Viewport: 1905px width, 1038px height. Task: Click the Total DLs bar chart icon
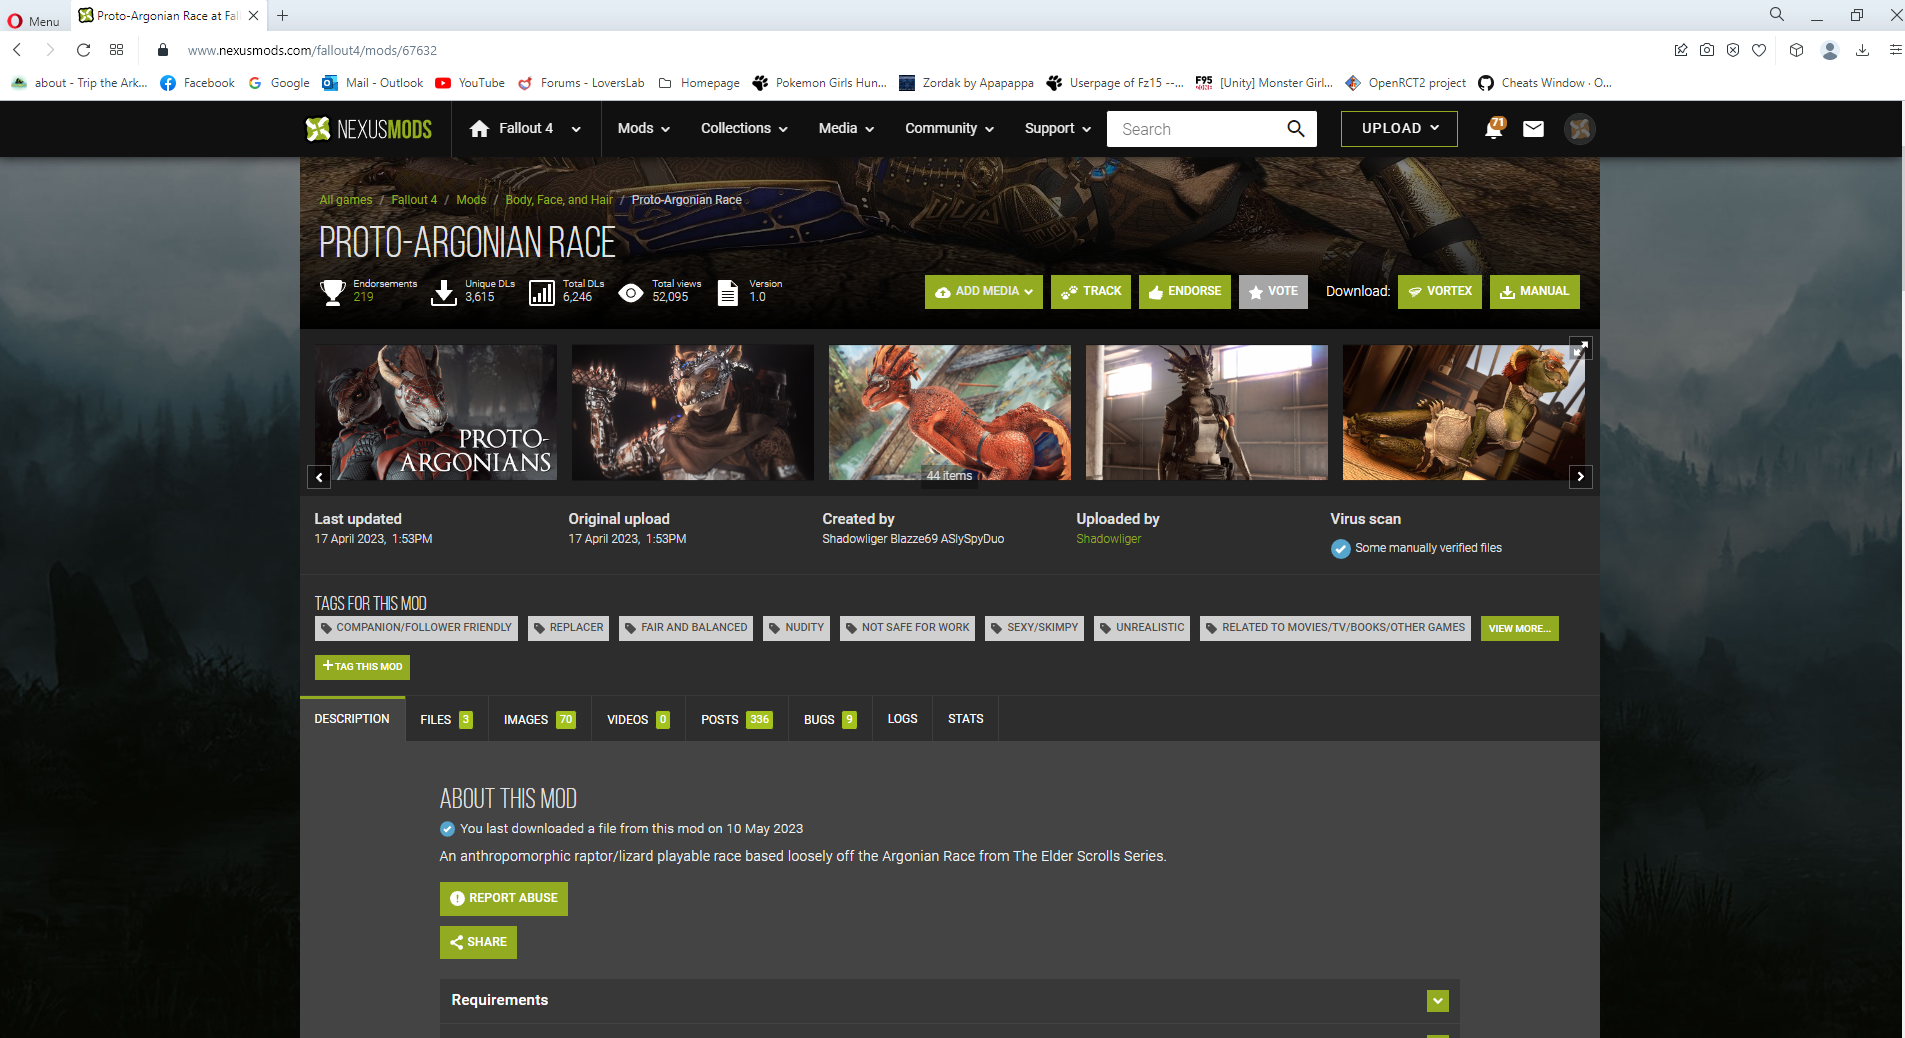542,293
